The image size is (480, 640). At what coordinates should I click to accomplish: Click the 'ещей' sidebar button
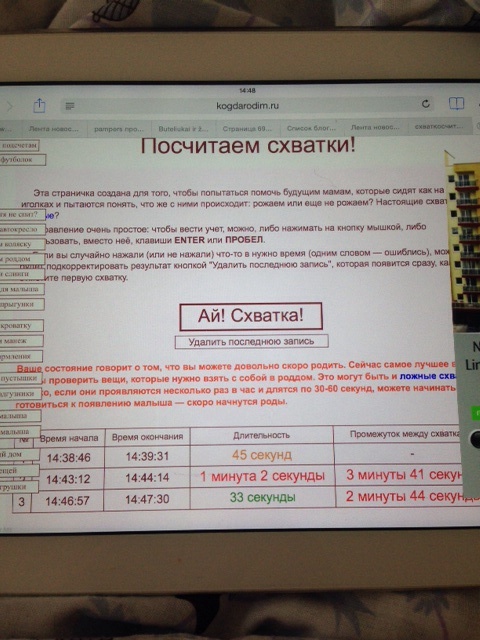point(19,470)
